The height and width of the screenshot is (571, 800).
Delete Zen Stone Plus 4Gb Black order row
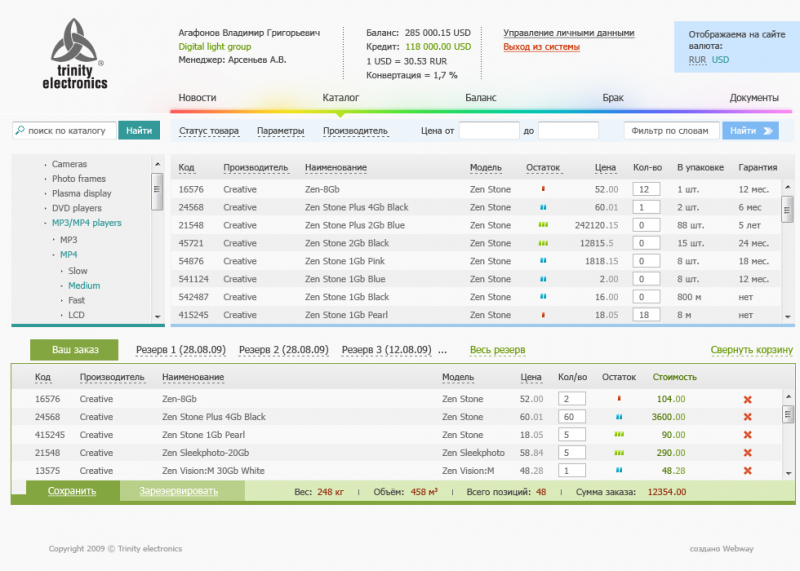click(x=747, y=417)
